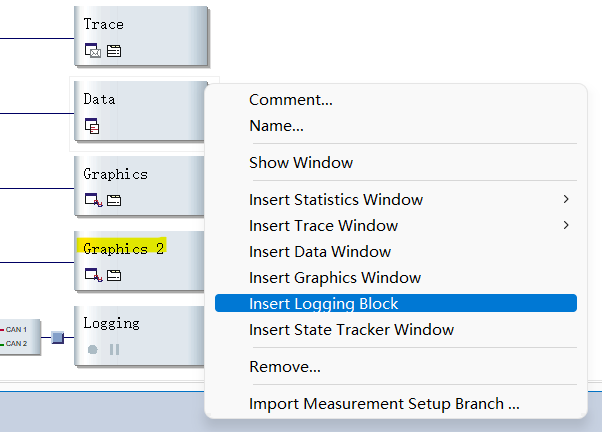Image resolution: width=602 pixels, height=432 pixels.
Task: Click Name... in the context menu
Action: (276, 126)
